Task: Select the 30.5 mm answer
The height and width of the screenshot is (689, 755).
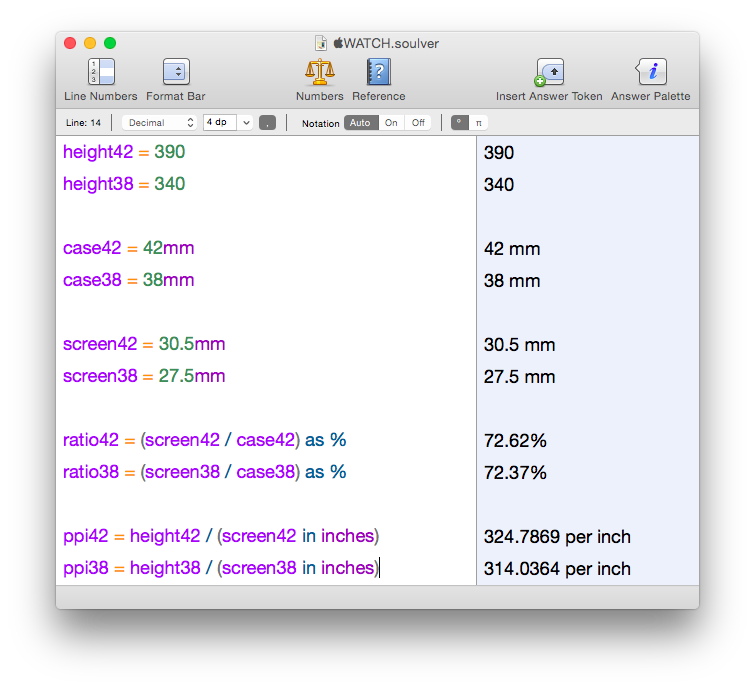Action: (520, 345)
